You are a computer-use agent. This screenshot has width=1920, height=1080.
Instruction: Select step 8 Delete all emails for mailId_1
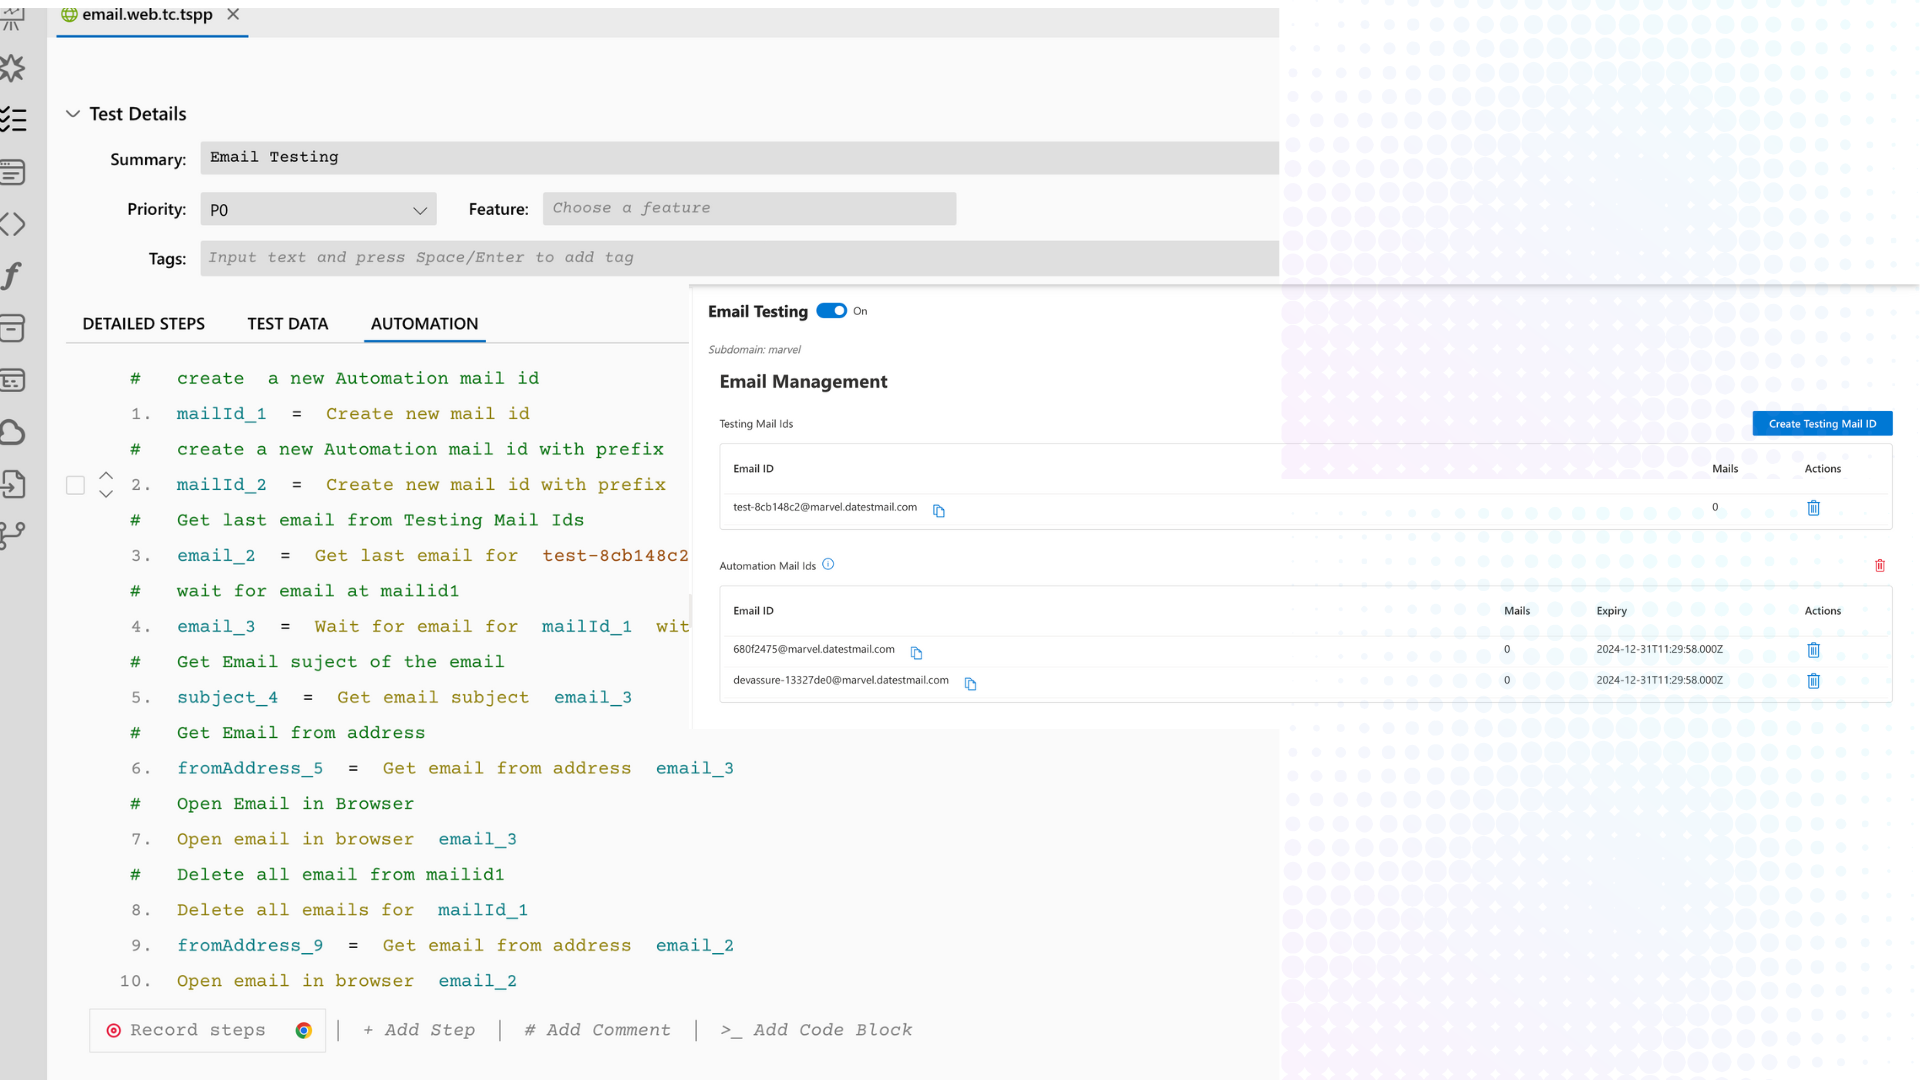tap(352, 911)
